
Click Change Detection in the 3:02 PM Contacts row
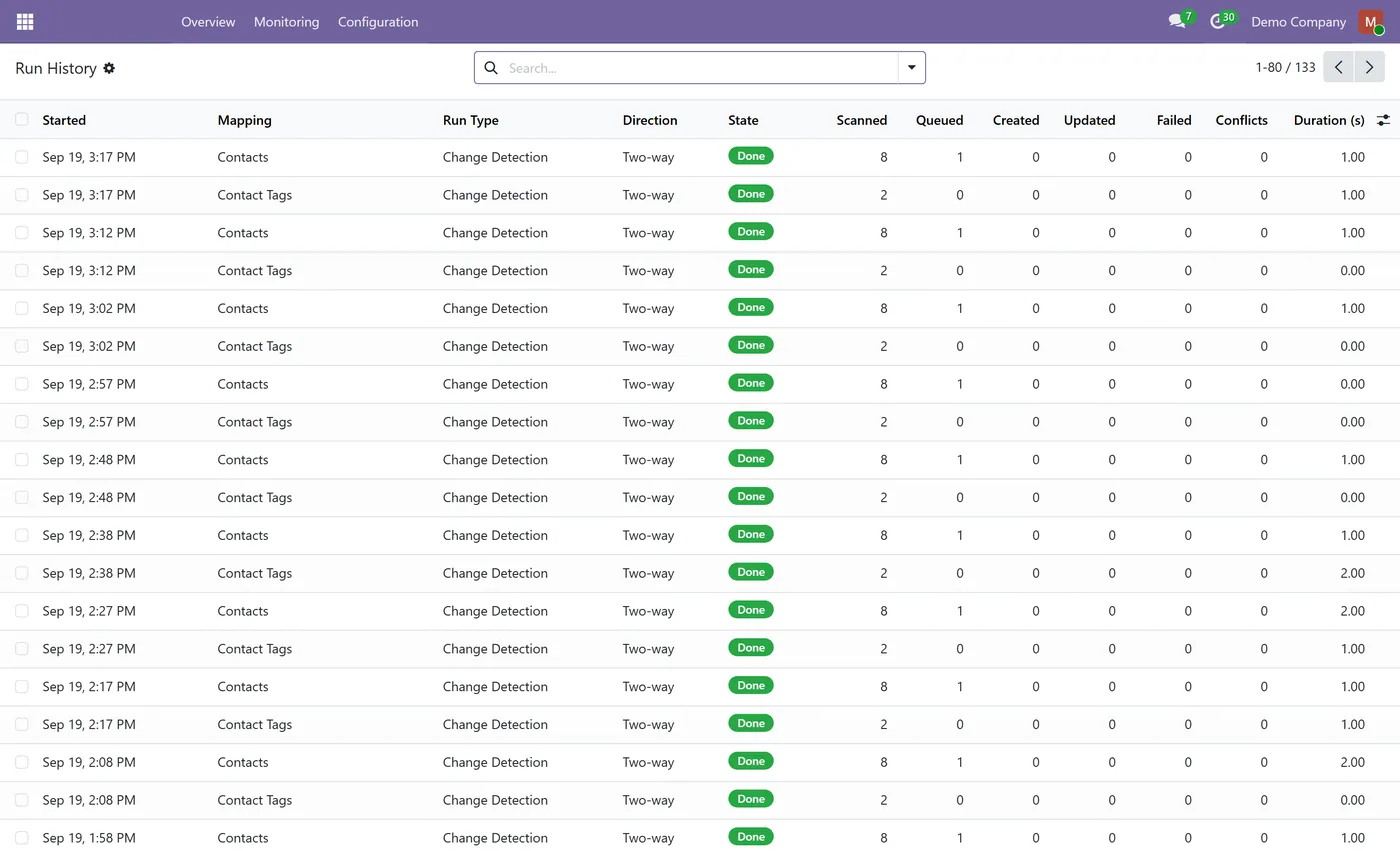(495, 308)
